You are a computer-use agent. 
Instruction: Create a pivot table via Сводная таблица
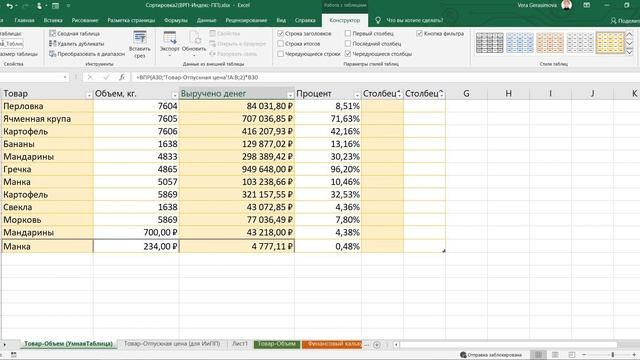pos(74,33)
